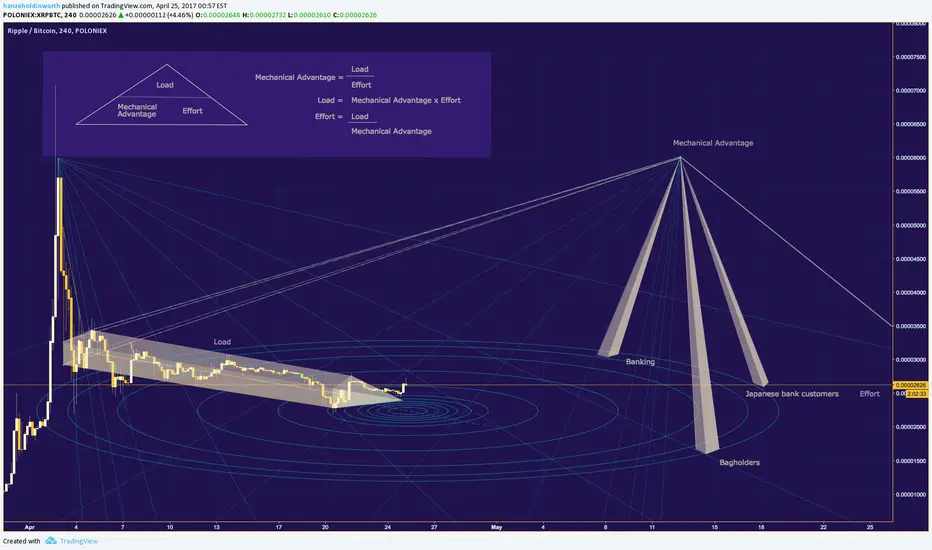
Task: Click the 'Effort =' formula label
Action: coord(329,117)
